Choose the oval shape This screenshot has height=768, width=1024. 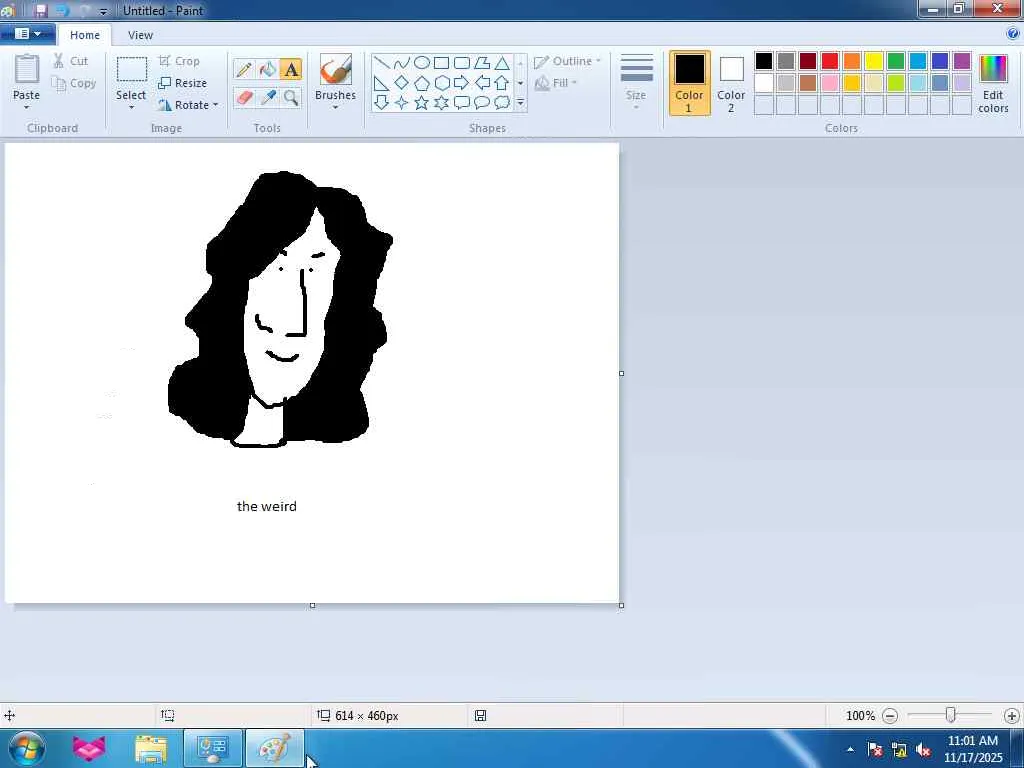click(421, 62)
